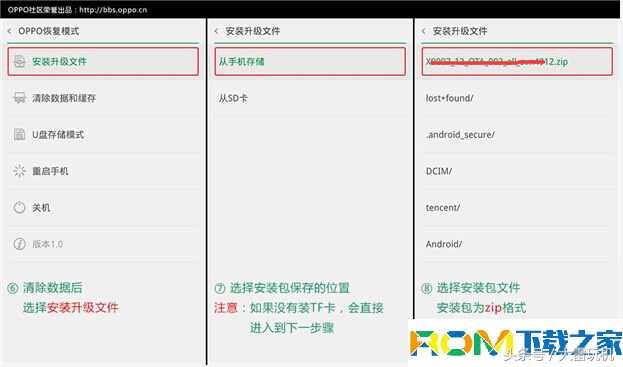The width and height of the screenshot is (623, 367).
Task: Tap 关机 to power off
Action: point(103,208)
